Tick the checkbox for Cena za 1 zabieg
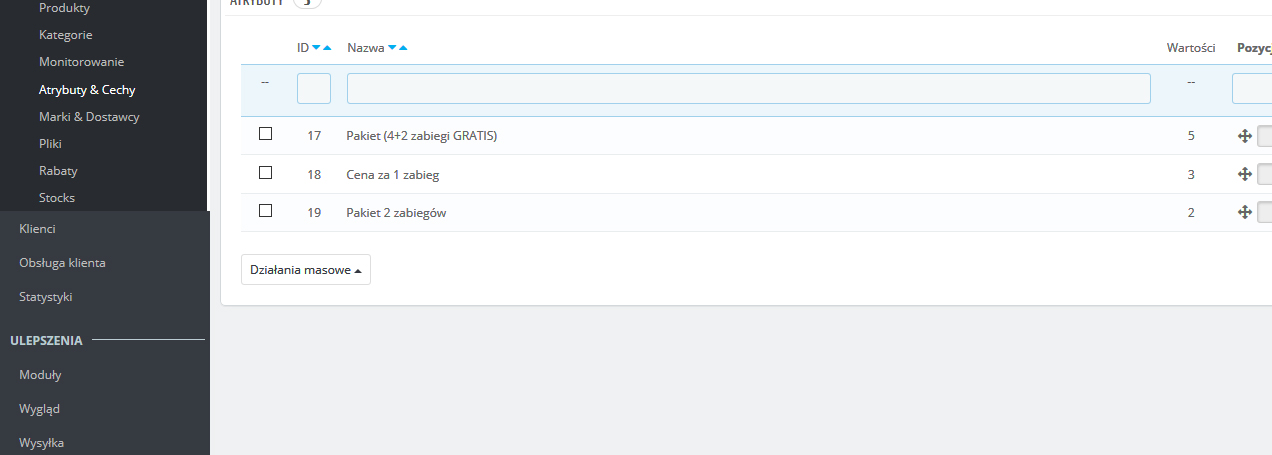Image resolution: width=1272 pixels, height=455 pixels. coord(265,173)
